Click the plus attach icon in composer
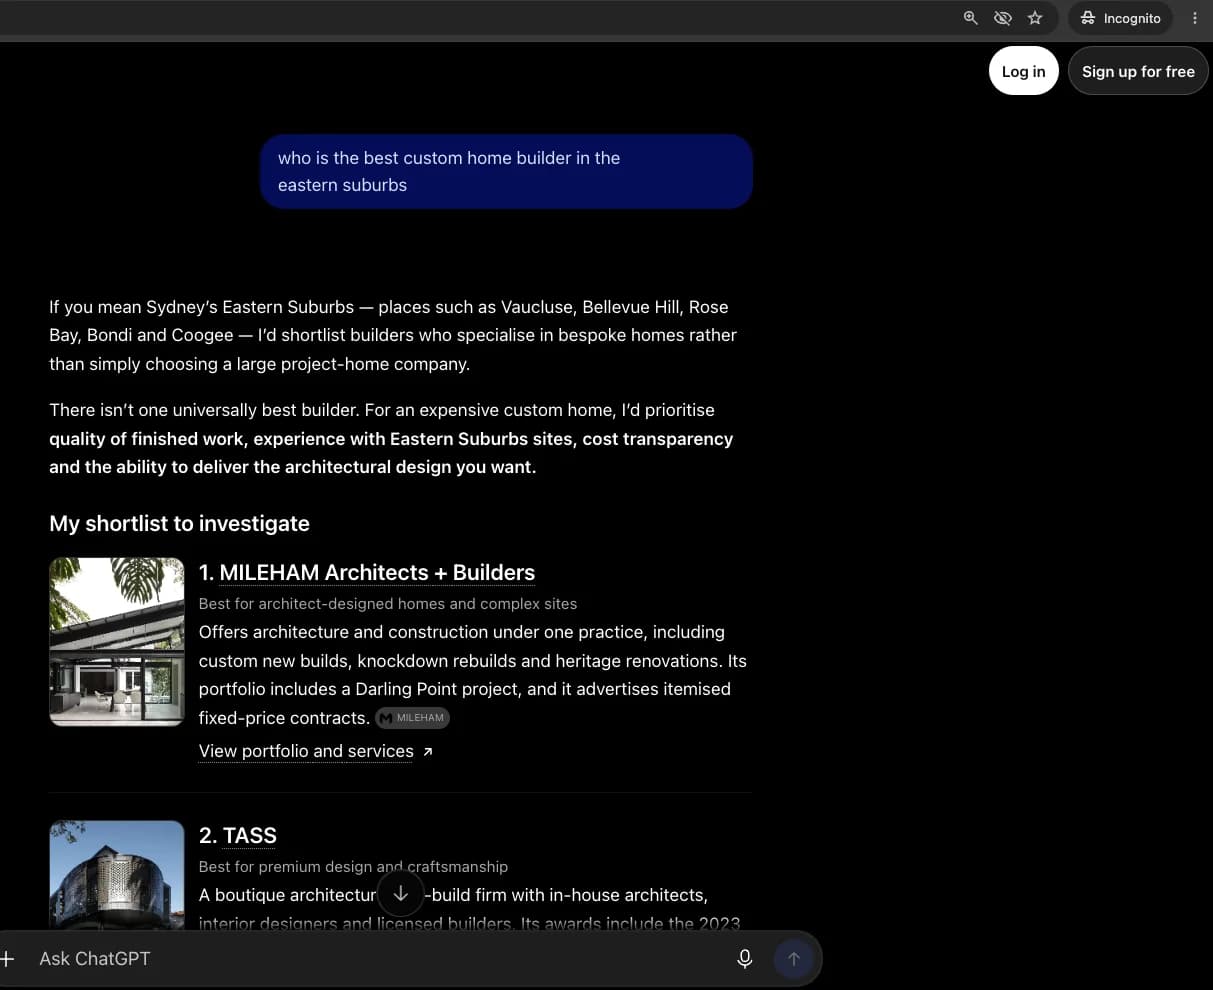The height and width of the screenshot is (990, 1213). [7, 959]
